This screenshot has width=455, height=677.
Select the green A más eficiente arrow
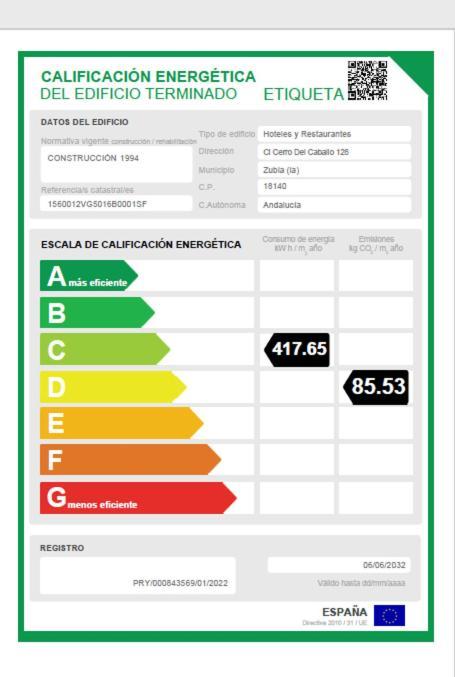click(89, 275)
